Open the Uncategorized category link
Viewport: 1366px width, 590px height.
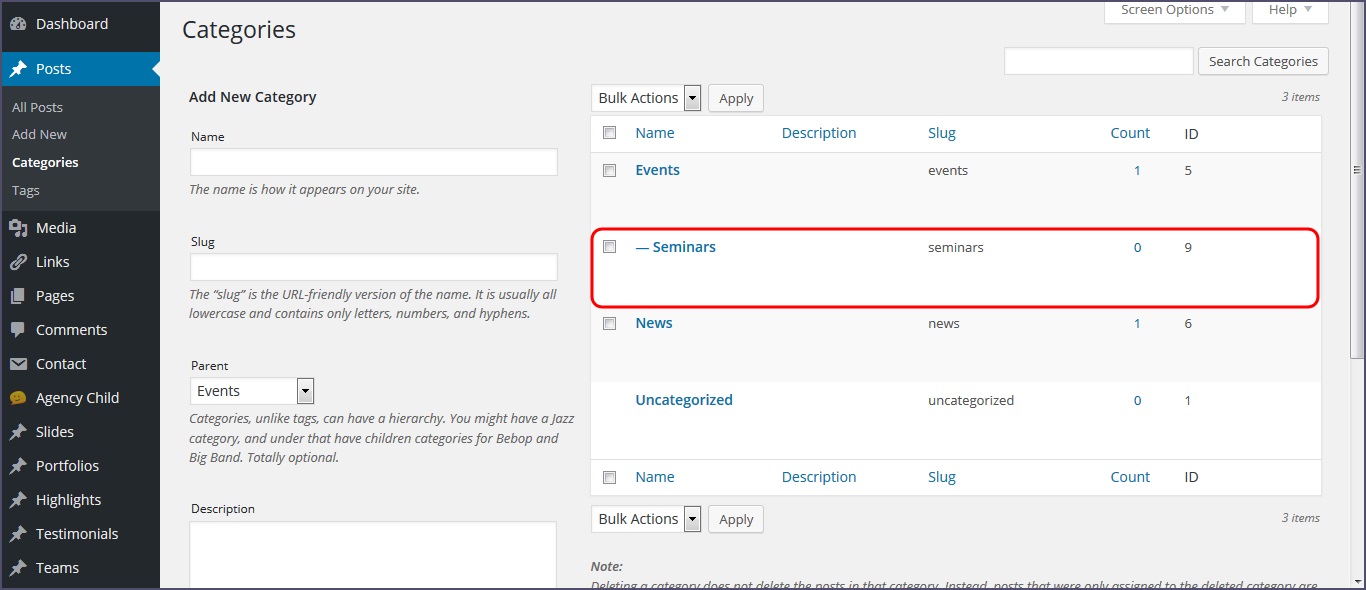684,400
